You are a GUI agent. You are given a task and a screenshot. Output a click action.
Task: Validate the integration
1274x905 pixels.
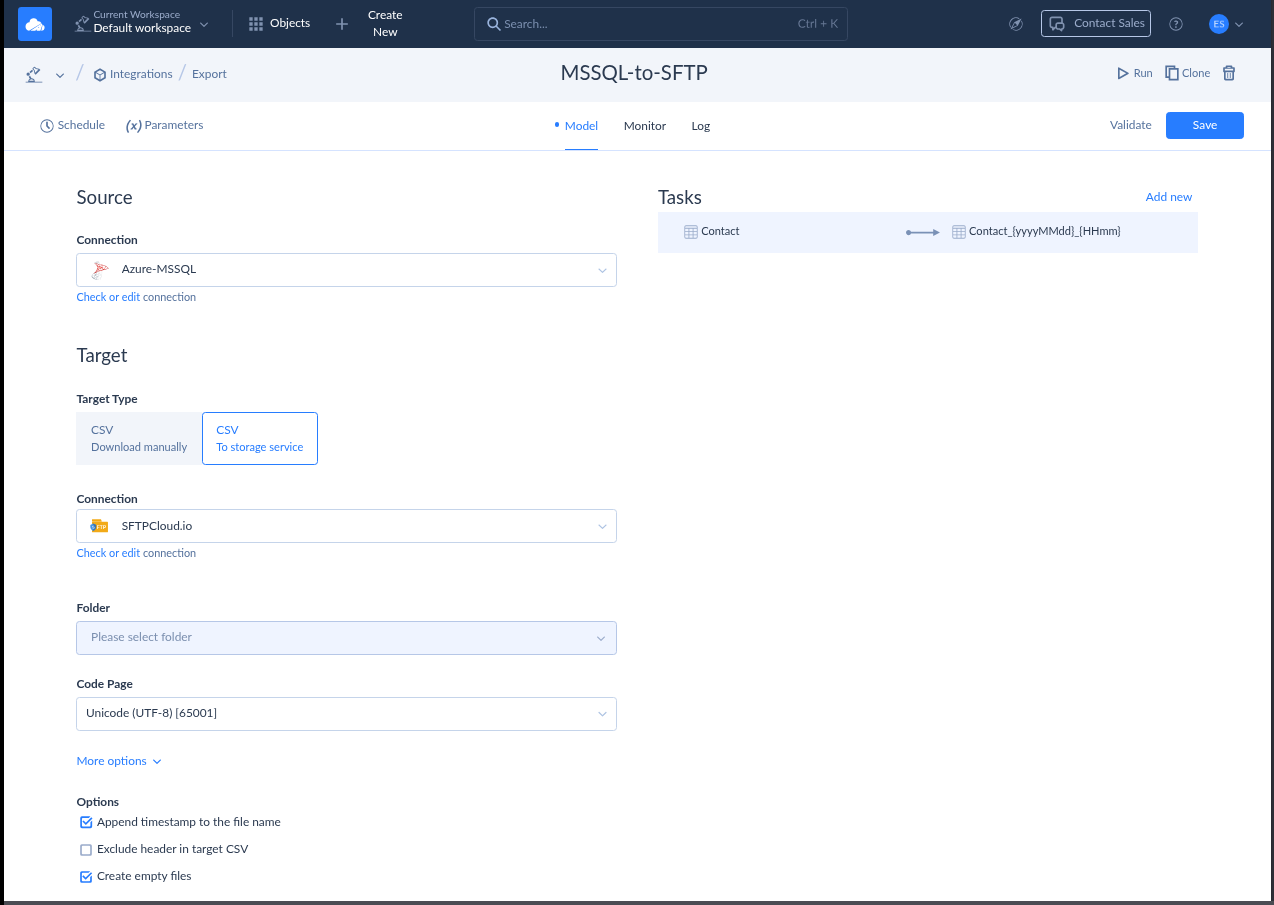pos(1130,125)
